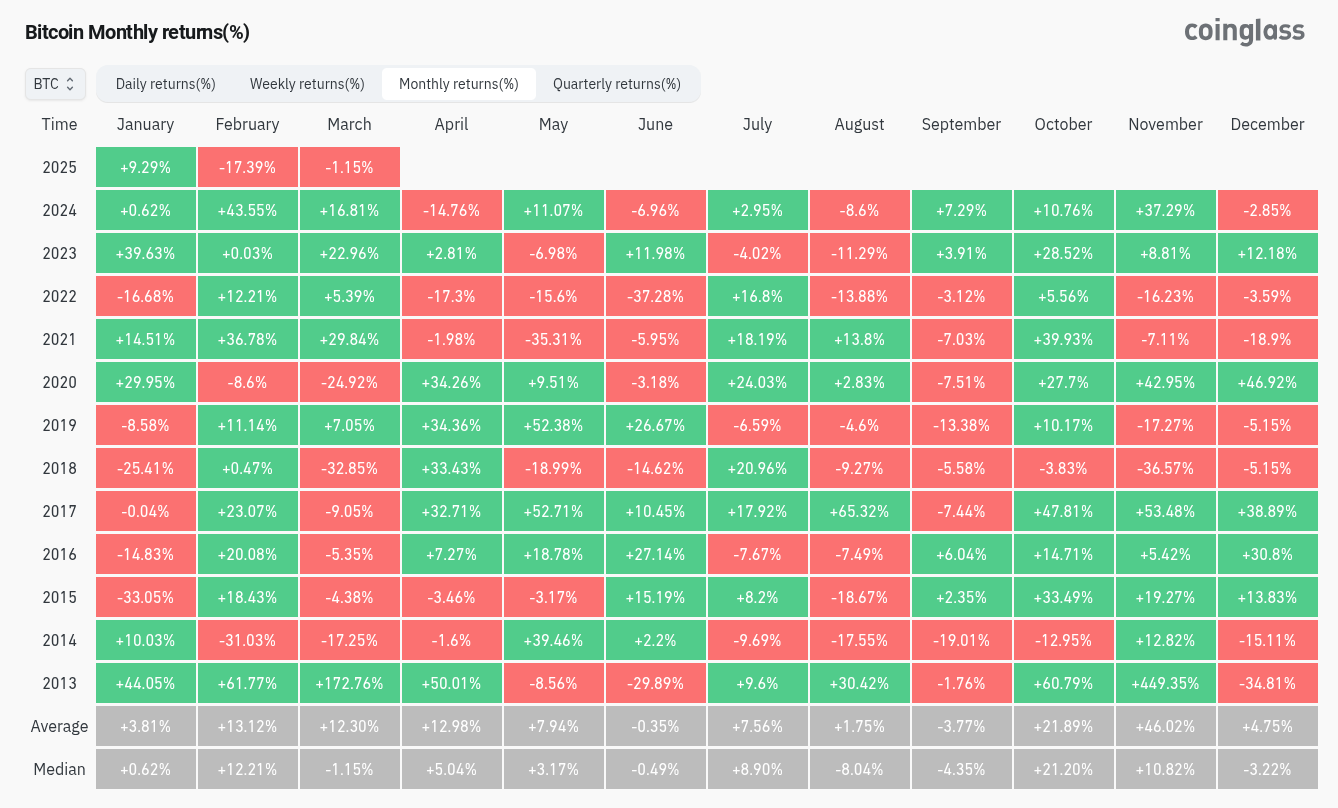Click the +172.76% March 2013 cell
Screen dimensions: 1338x808
tap(349, 684)
